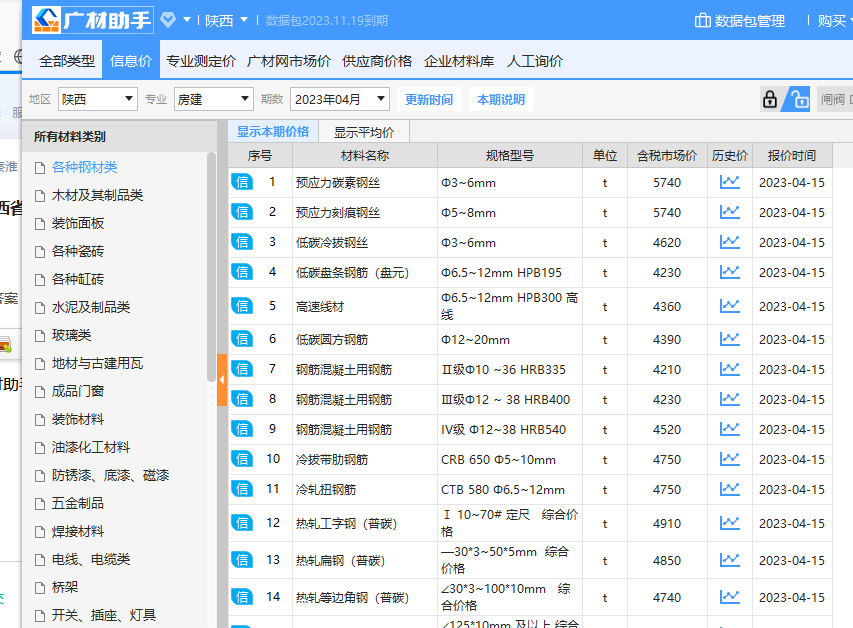This screenshot has width=853, height=628.
Task: Open the dropdown arrow next to diamond icon
Action: click(x=187, y=20)
